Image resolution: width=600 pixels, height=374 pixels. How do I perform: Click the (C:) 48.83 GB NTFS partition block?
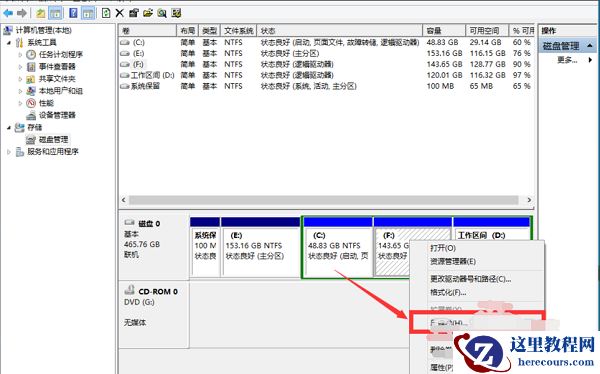[x=338, y=247]
